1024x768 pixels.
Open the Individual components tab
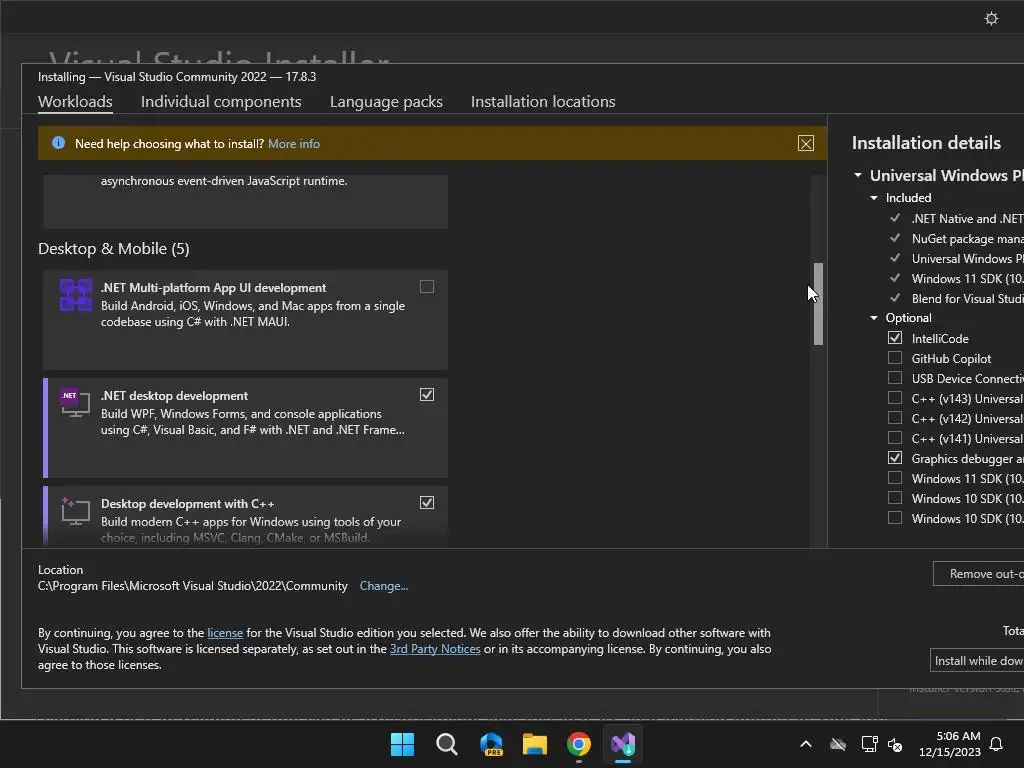[221, 102]
